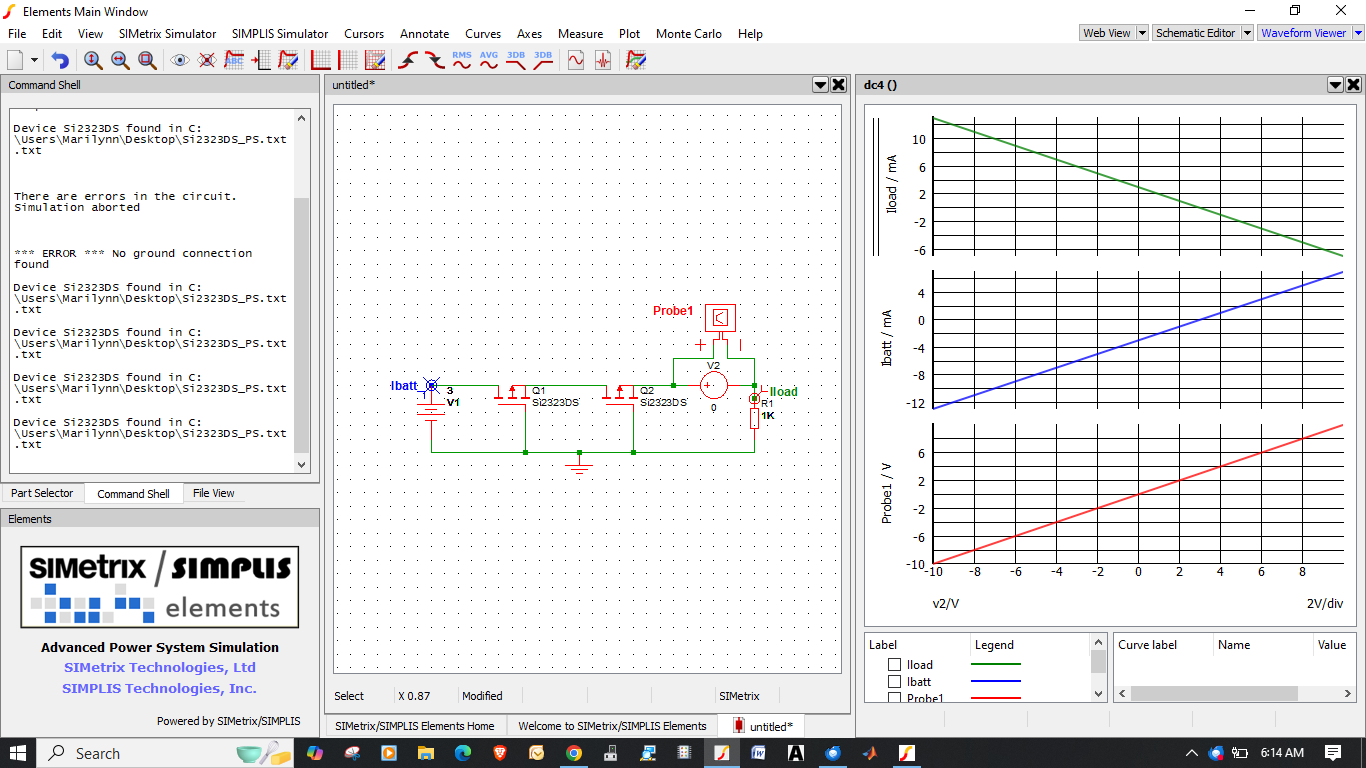Select the Probe1 differential probe in schematic
Screen dimensions: 1366x768
click(720, 319)
